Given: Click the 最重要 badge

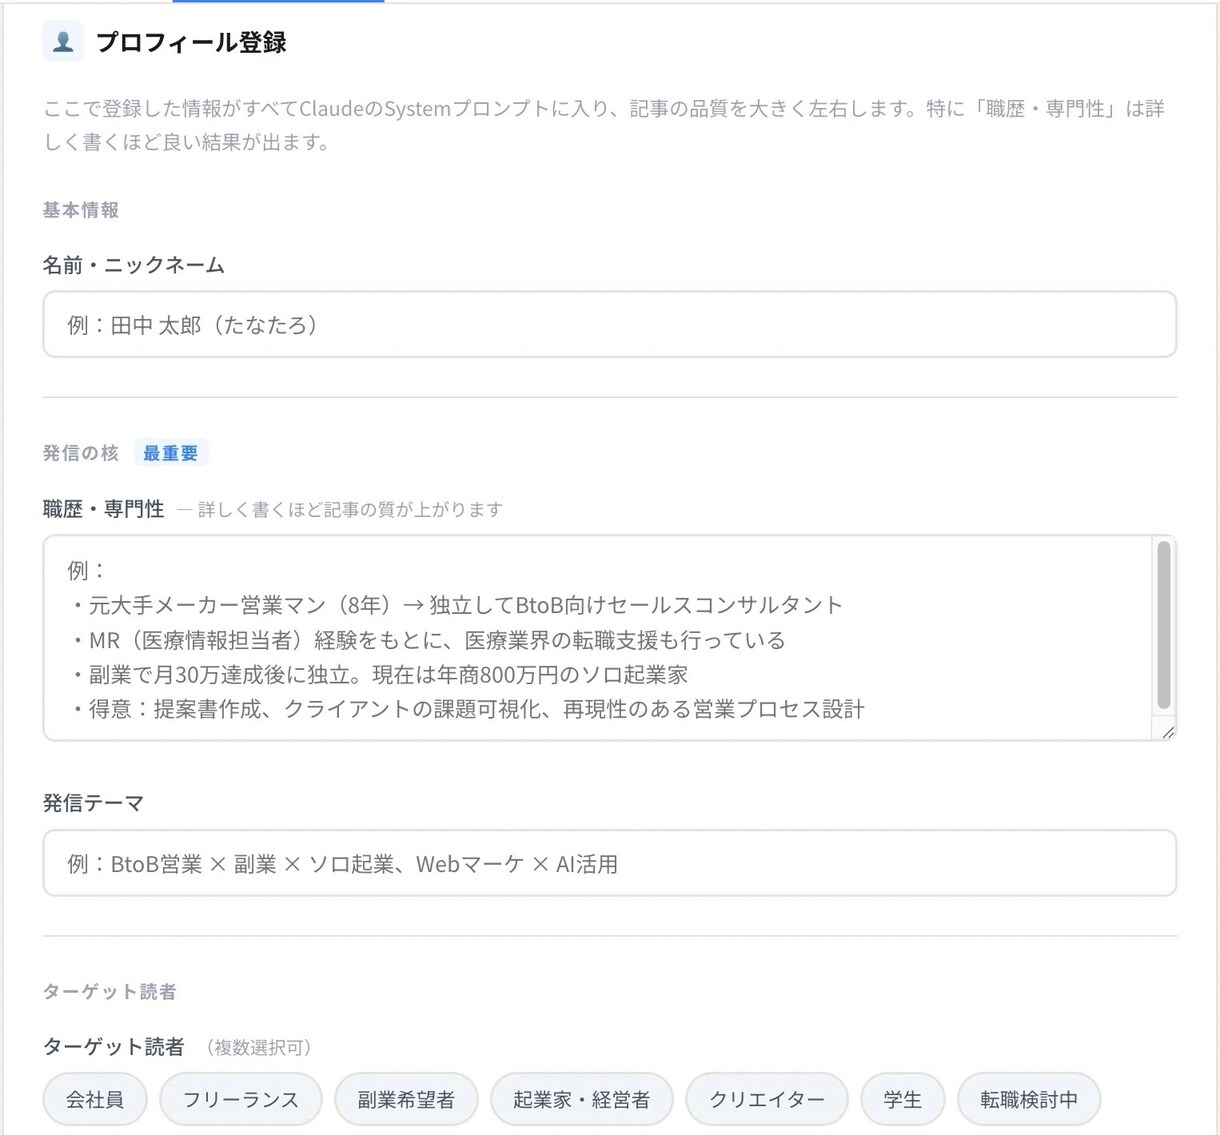Looking at the screenshot, I should [x=171, y=453].
